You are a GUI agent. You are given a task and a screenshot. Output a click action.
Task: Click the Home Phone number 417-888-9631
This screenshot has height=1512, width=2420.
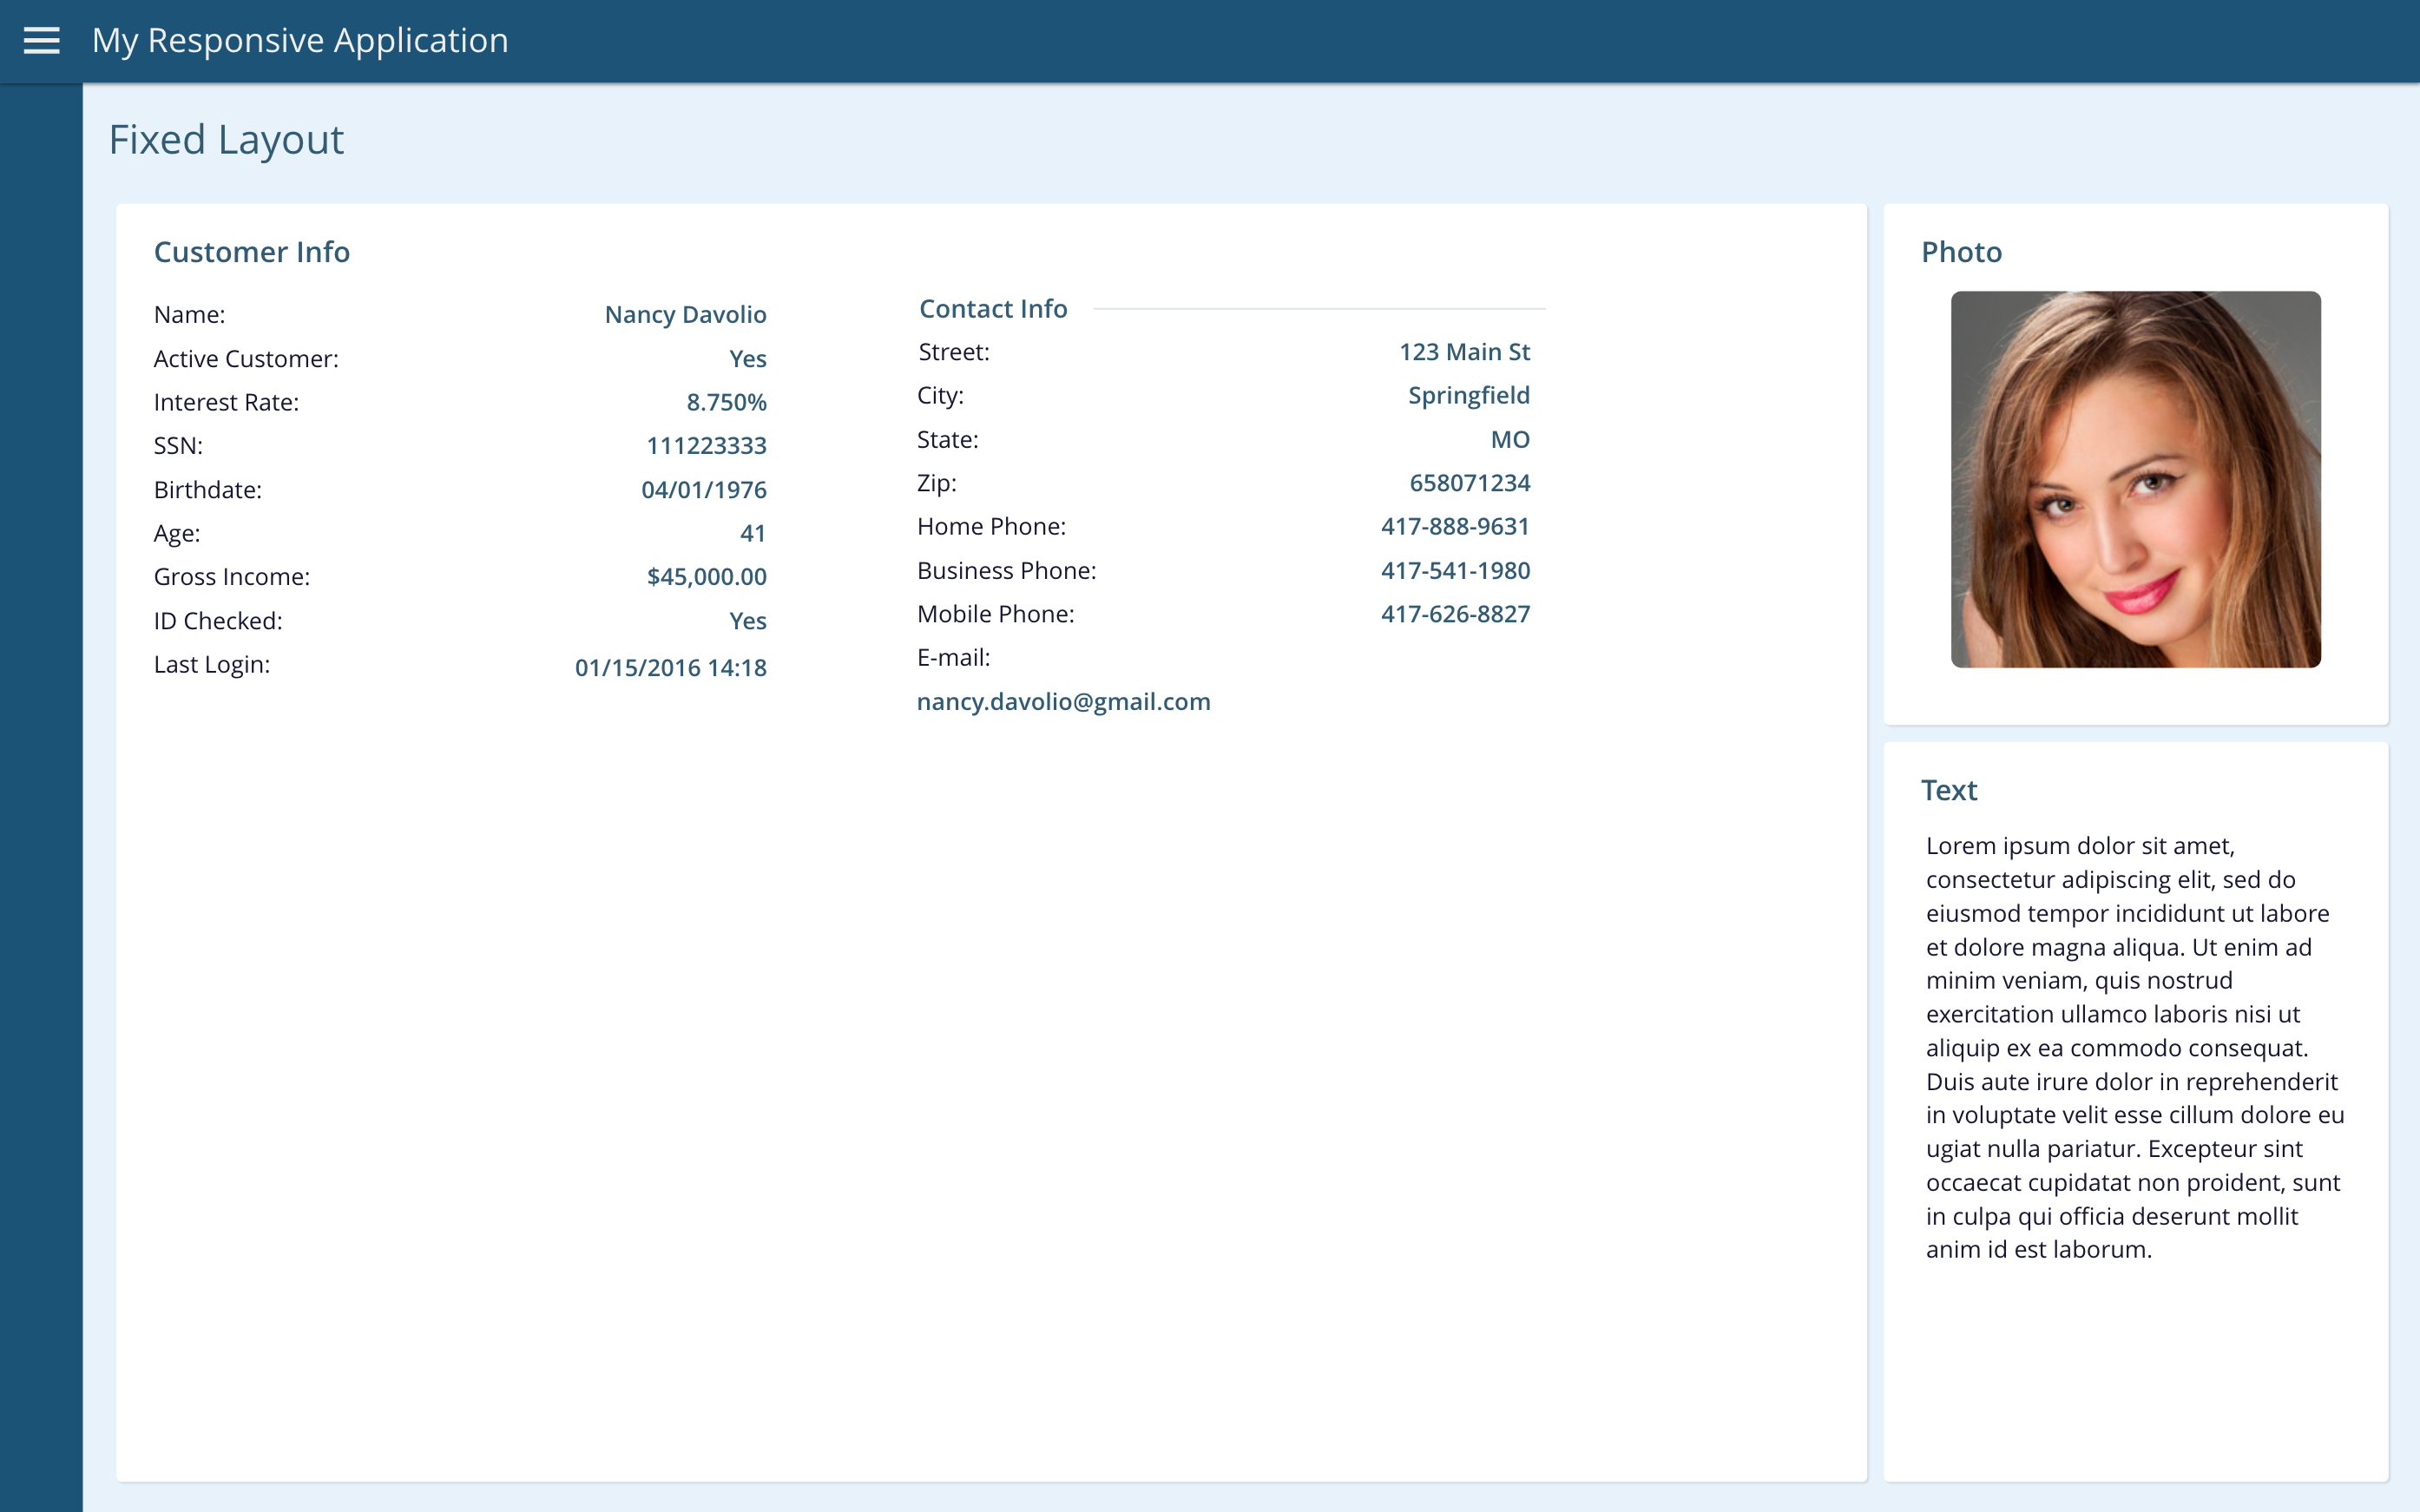pyautogui.click(x=1454, y=527)
